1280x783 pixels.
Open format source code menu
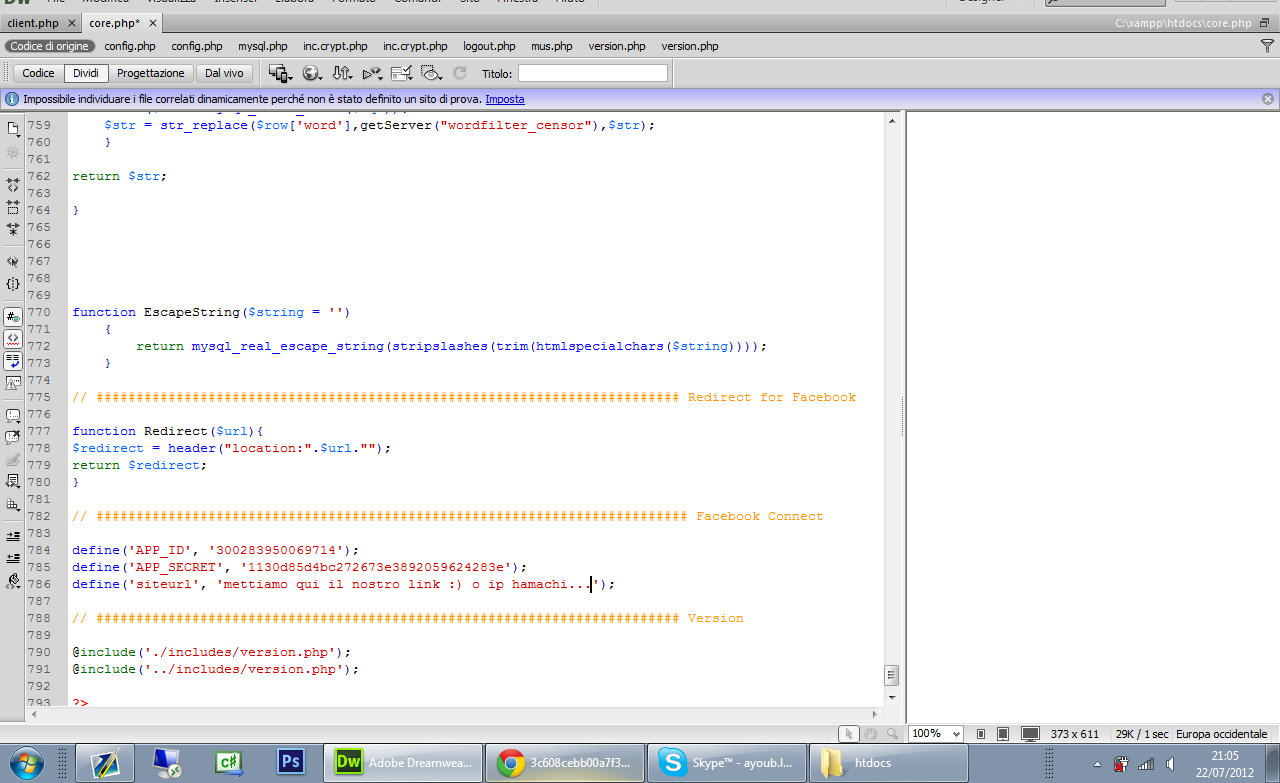[x=13, y=580]
